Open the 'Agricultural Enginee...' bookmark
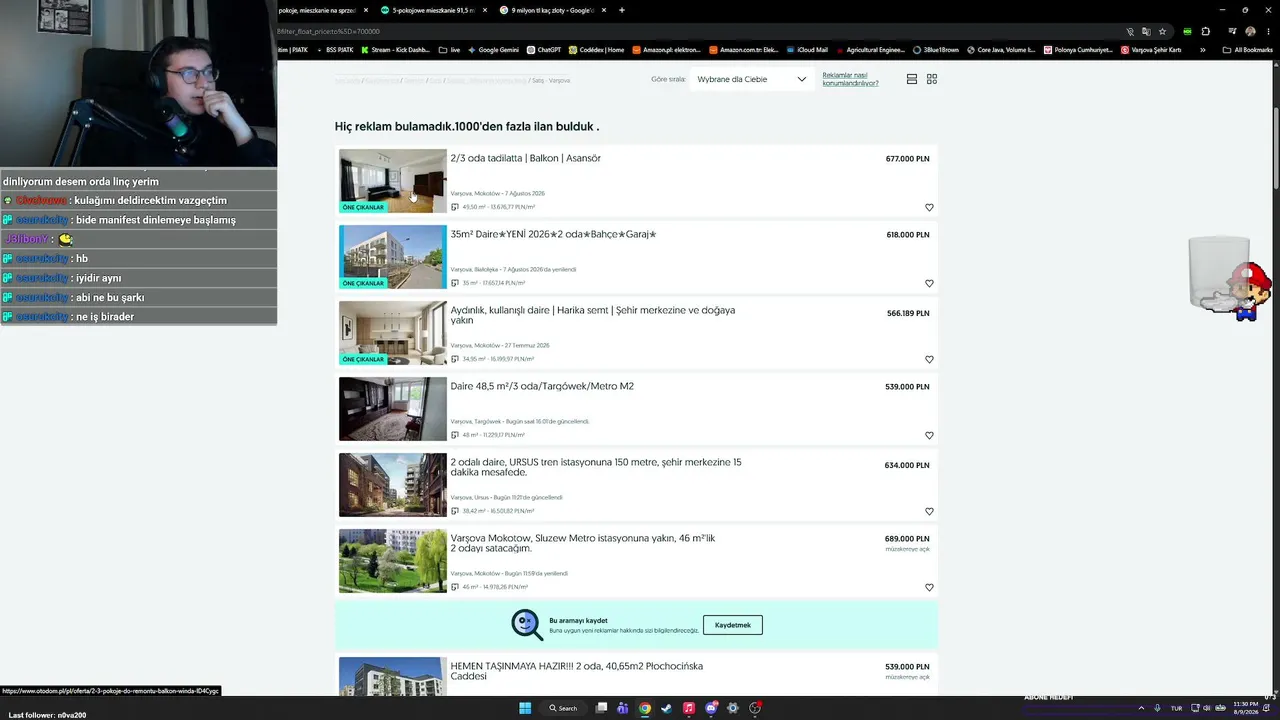Image resolution: width=1280 pixels, height=720 pixels. (x=870, y=50)
